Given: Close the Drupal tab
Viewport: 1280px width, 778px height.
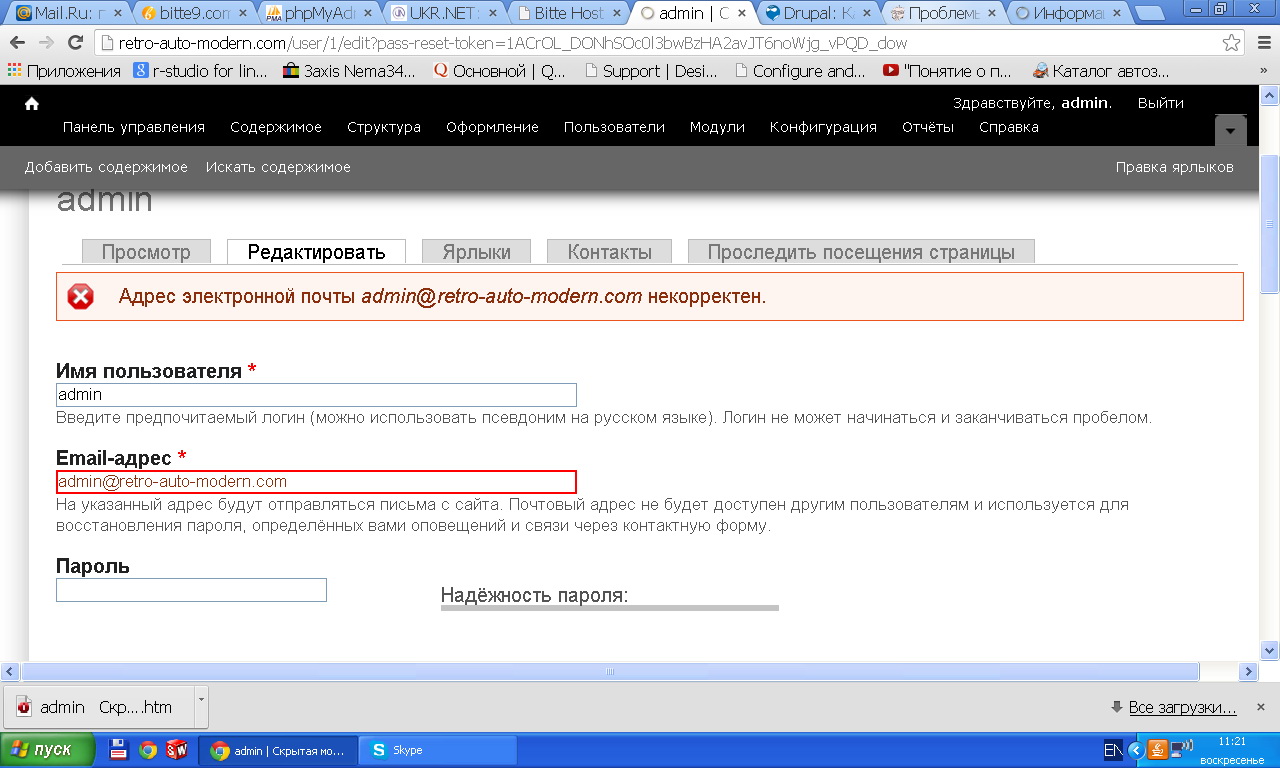Looking at the screenshot, I should 867,14.
